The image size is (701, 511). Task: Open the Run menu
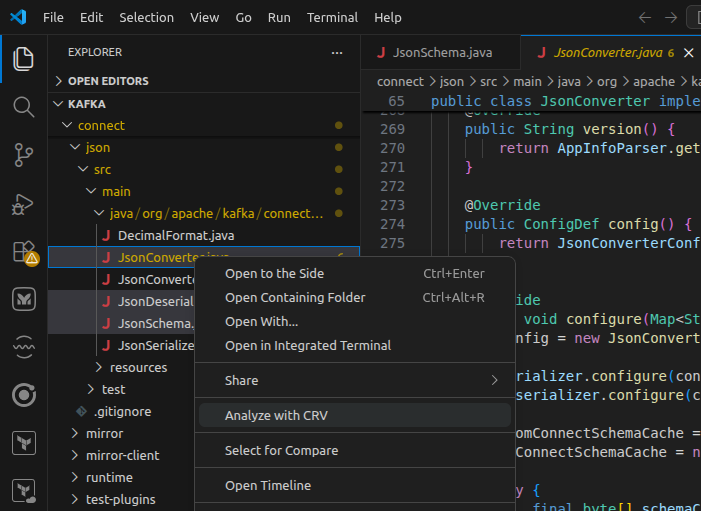(279, 17)
